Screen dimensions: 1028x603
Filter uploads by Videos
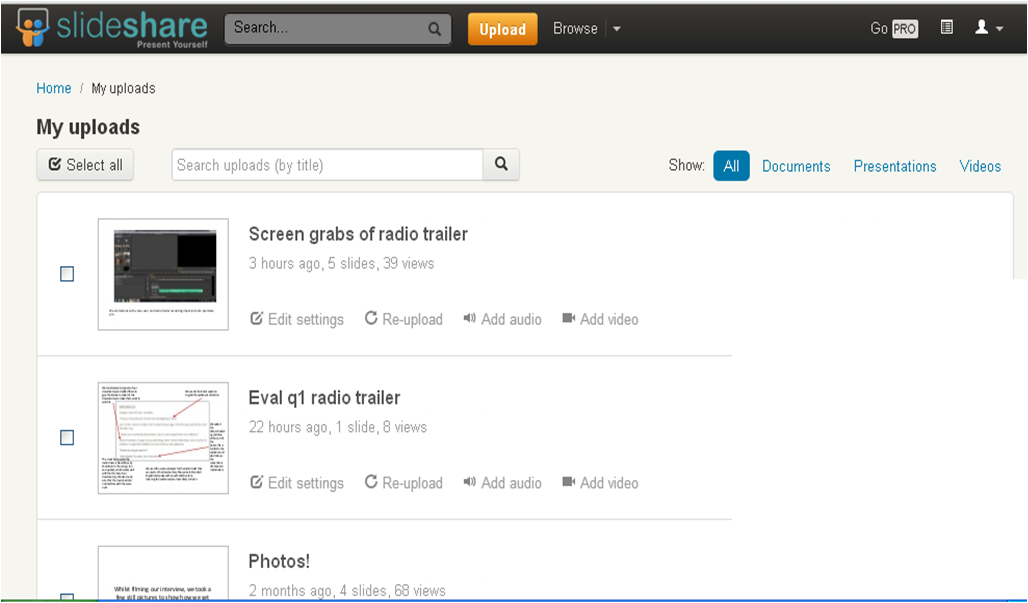[x=980, y=166]
